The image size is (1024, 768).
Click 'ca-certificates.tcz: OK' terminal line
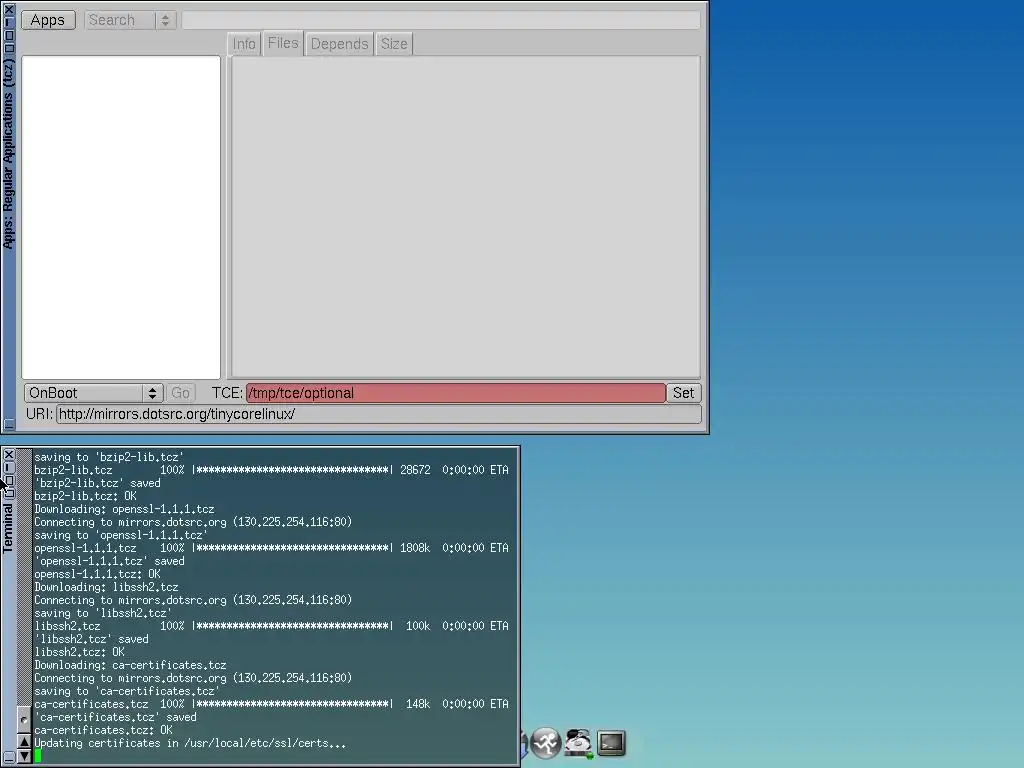click(103, 730)
